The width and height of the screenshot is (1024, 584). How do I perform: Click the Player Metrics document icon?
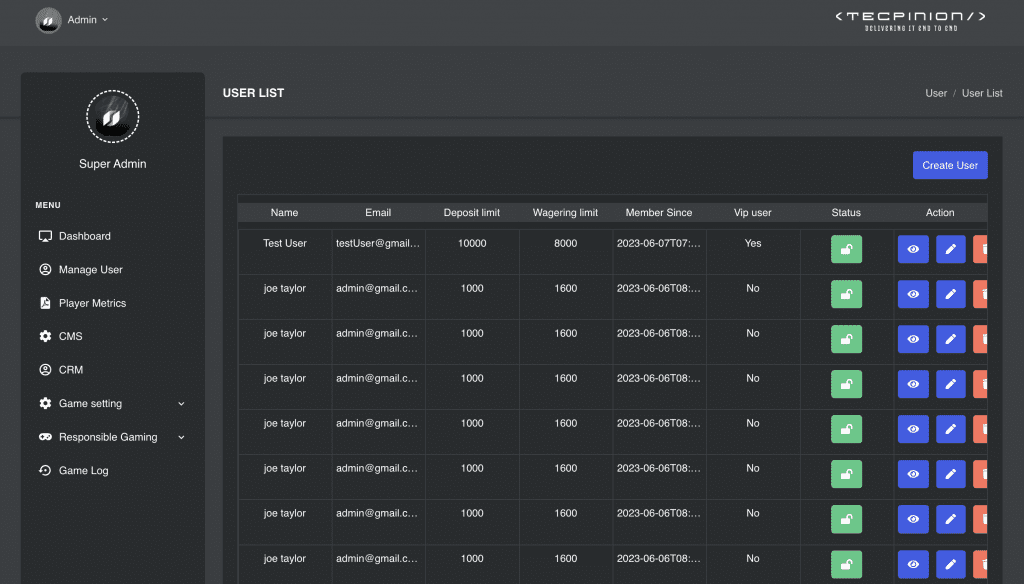45,303
